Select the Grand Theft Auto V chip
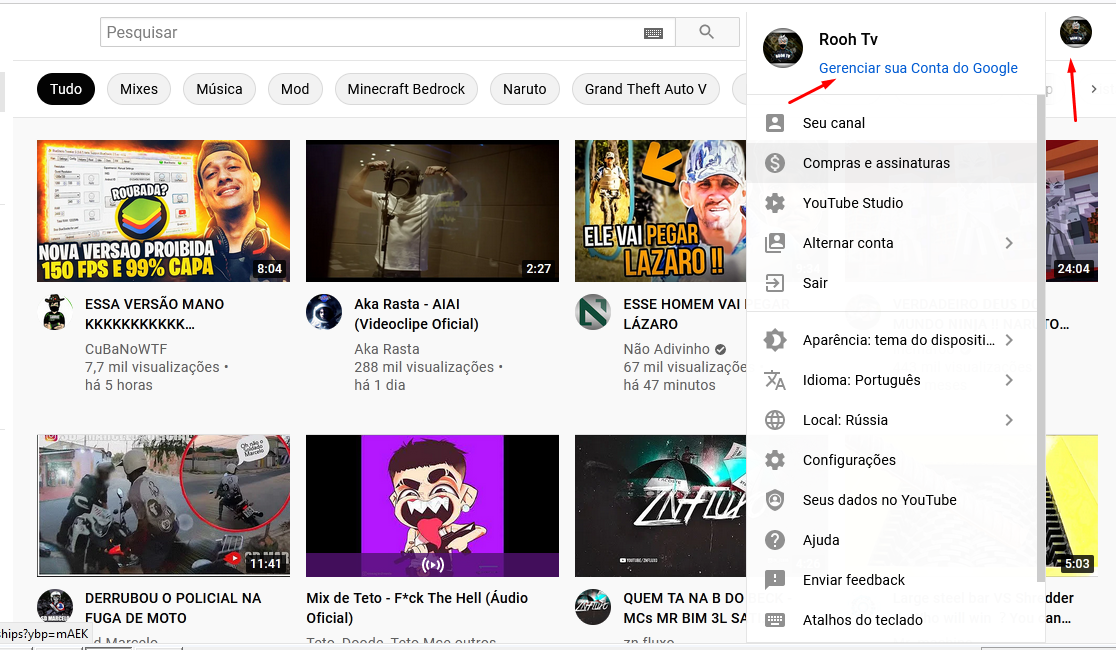Screen dimensions: 1116x650 point(646,89)
